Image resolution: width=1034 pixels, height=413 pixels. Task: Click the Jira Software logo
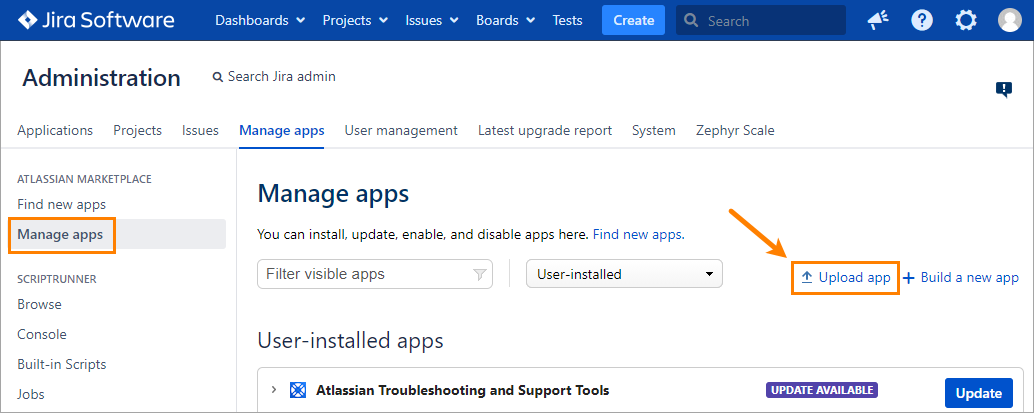(x=96, y=20)
